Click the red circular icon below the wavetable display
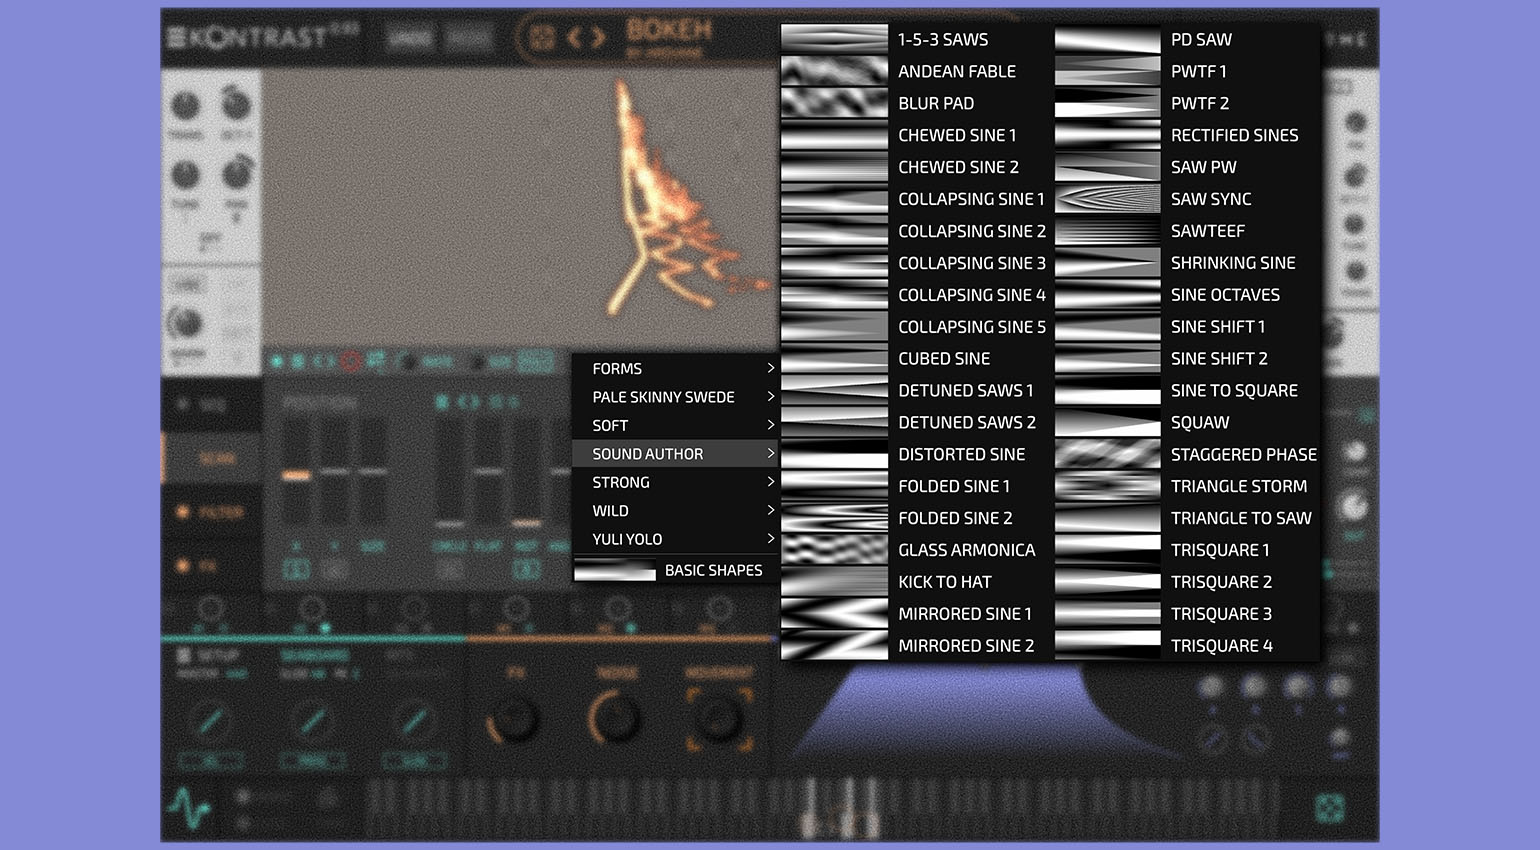This screenshot has height=850, width=1540. pyautogui.click(x=350, y=362)
